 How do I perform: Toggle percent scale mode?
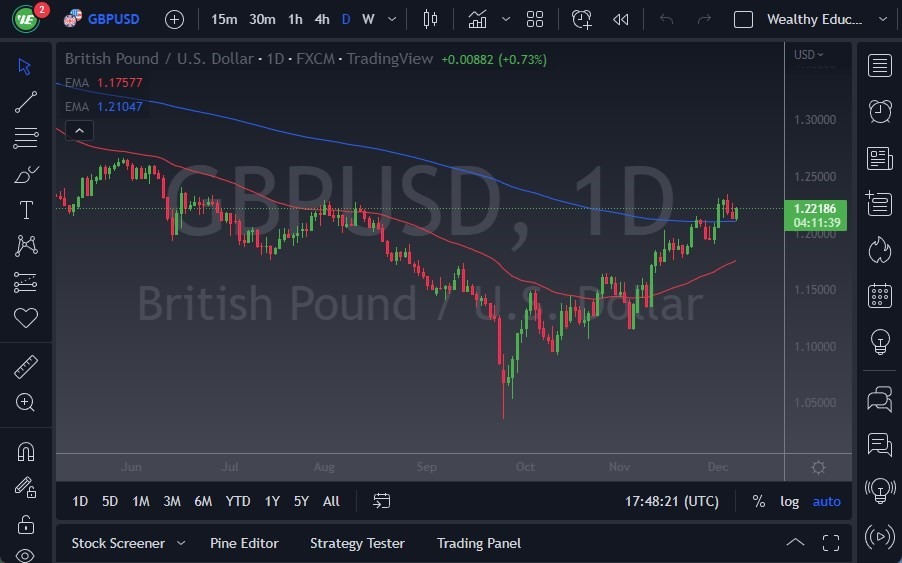(x=759, y=501)
